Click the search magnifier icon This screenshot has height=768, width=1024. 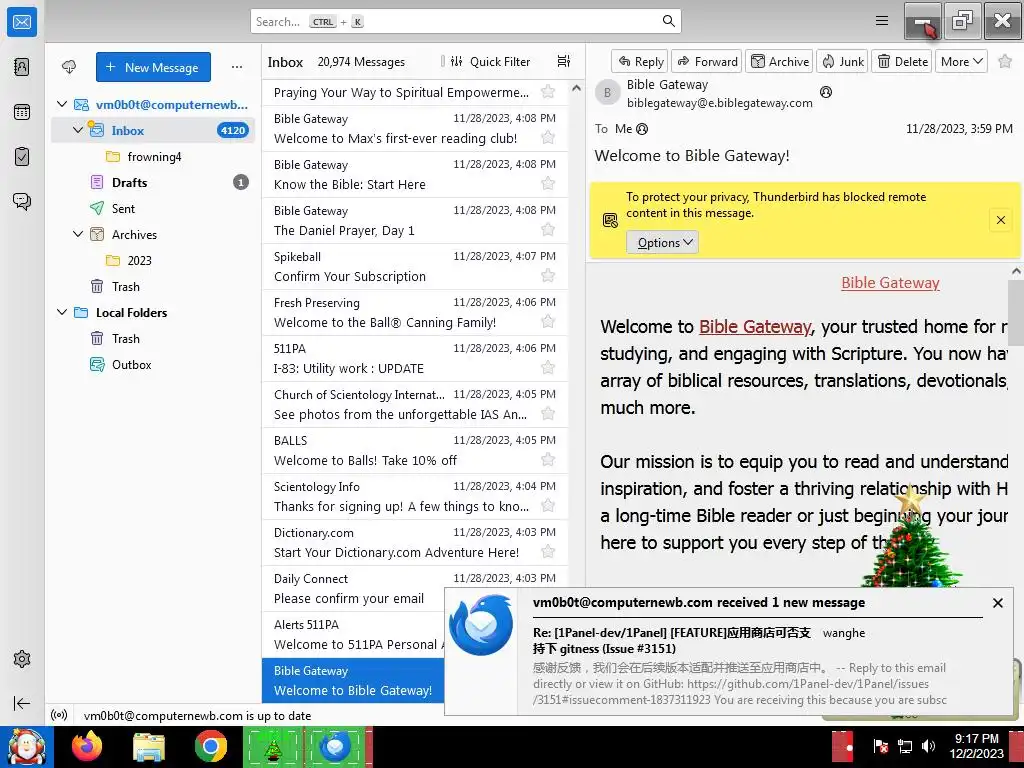[668, 21]
